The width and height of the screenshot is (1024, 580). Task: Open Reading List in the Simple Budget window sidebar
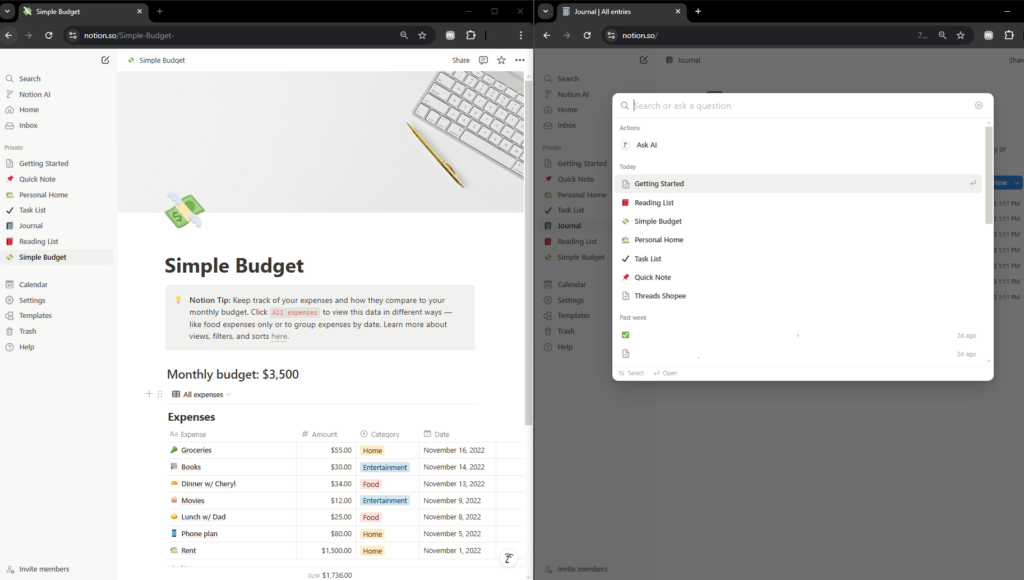coord(39,242)
